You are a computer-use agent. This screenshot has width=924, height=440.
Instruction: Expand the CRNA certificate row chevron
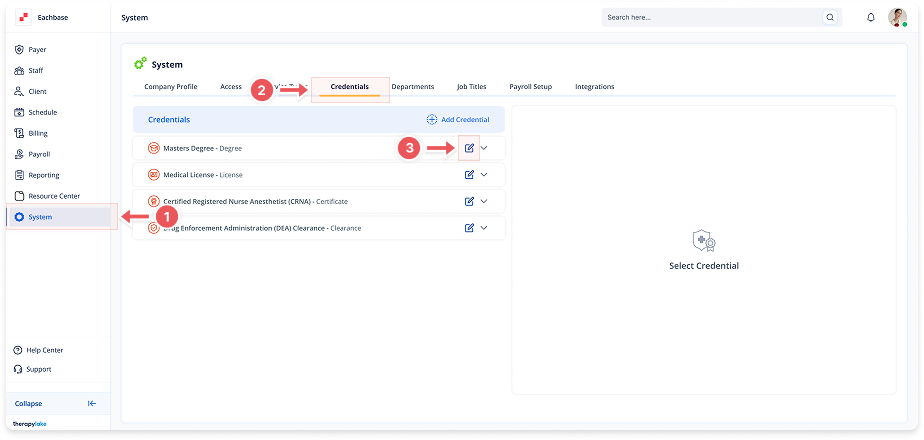[485, 201]
